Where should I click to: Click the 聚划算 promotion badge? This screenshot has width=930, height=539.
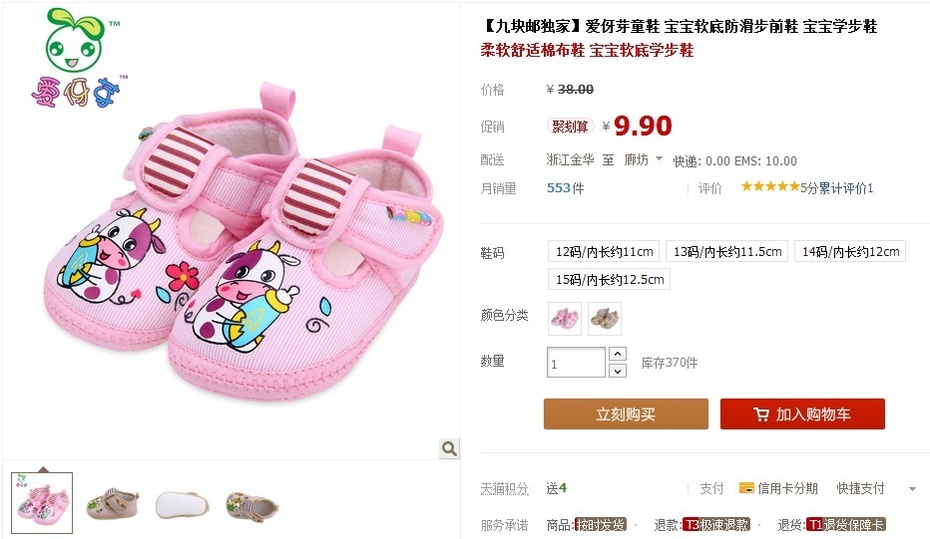pos(570,126)
